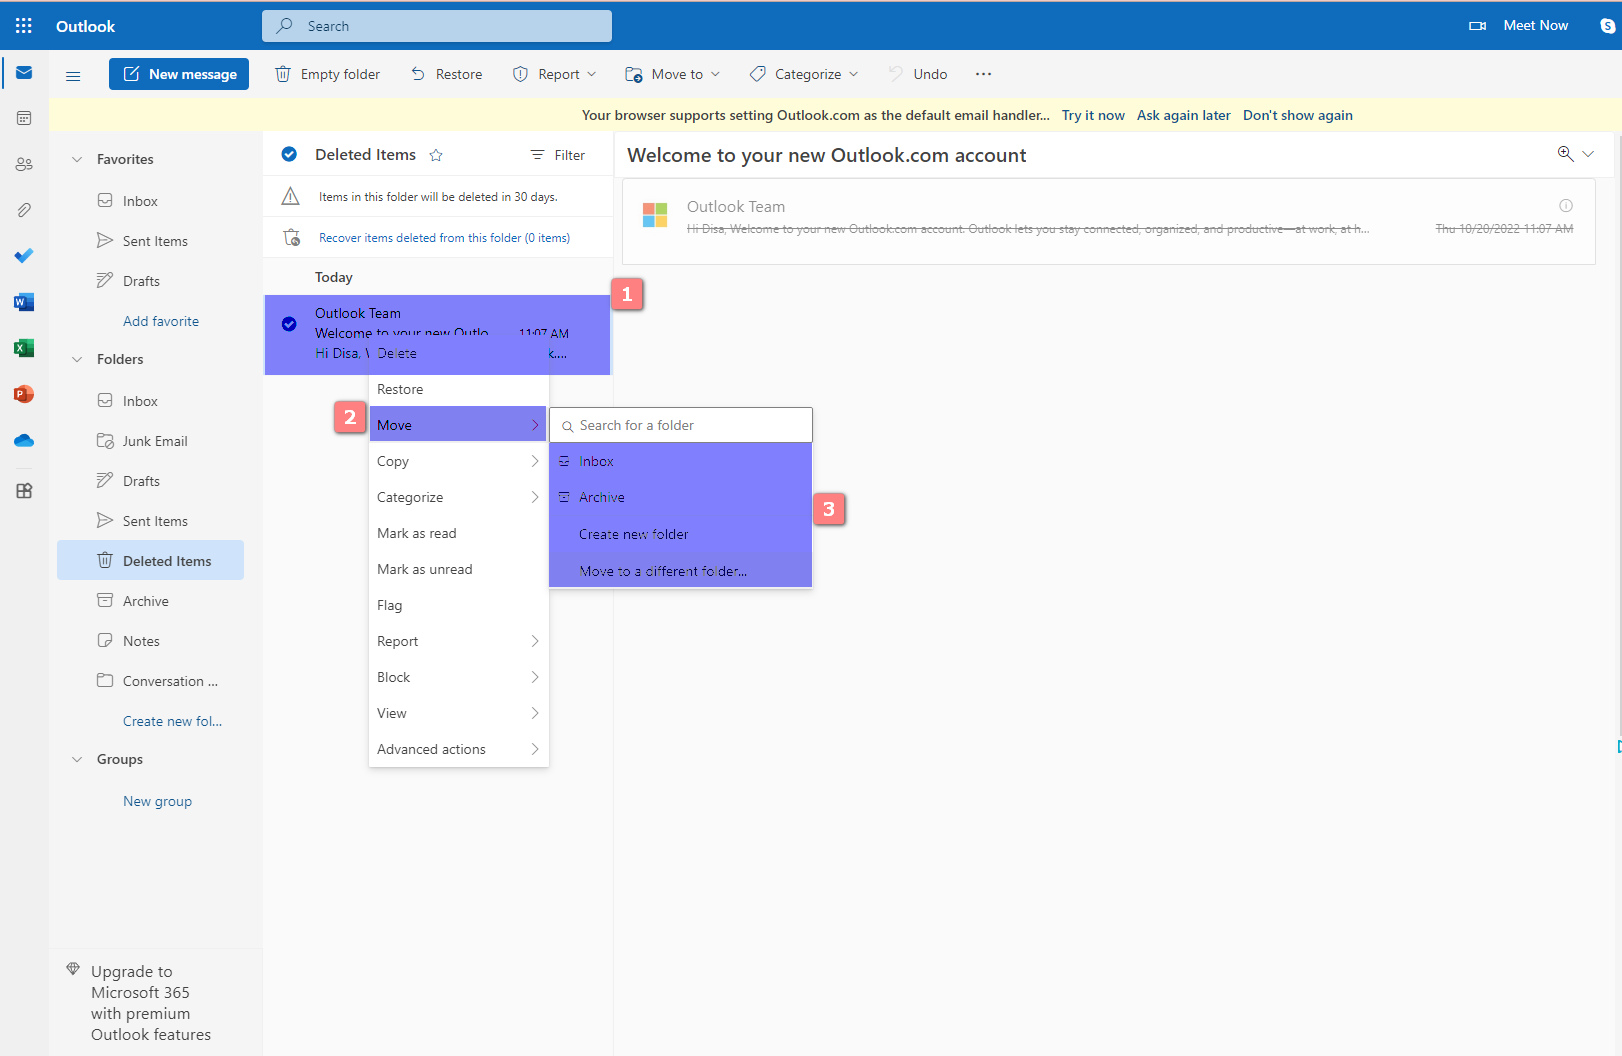Select the Deleted Items folder
Screen dimensions: 1622x1056
click(x=151, y=560)
